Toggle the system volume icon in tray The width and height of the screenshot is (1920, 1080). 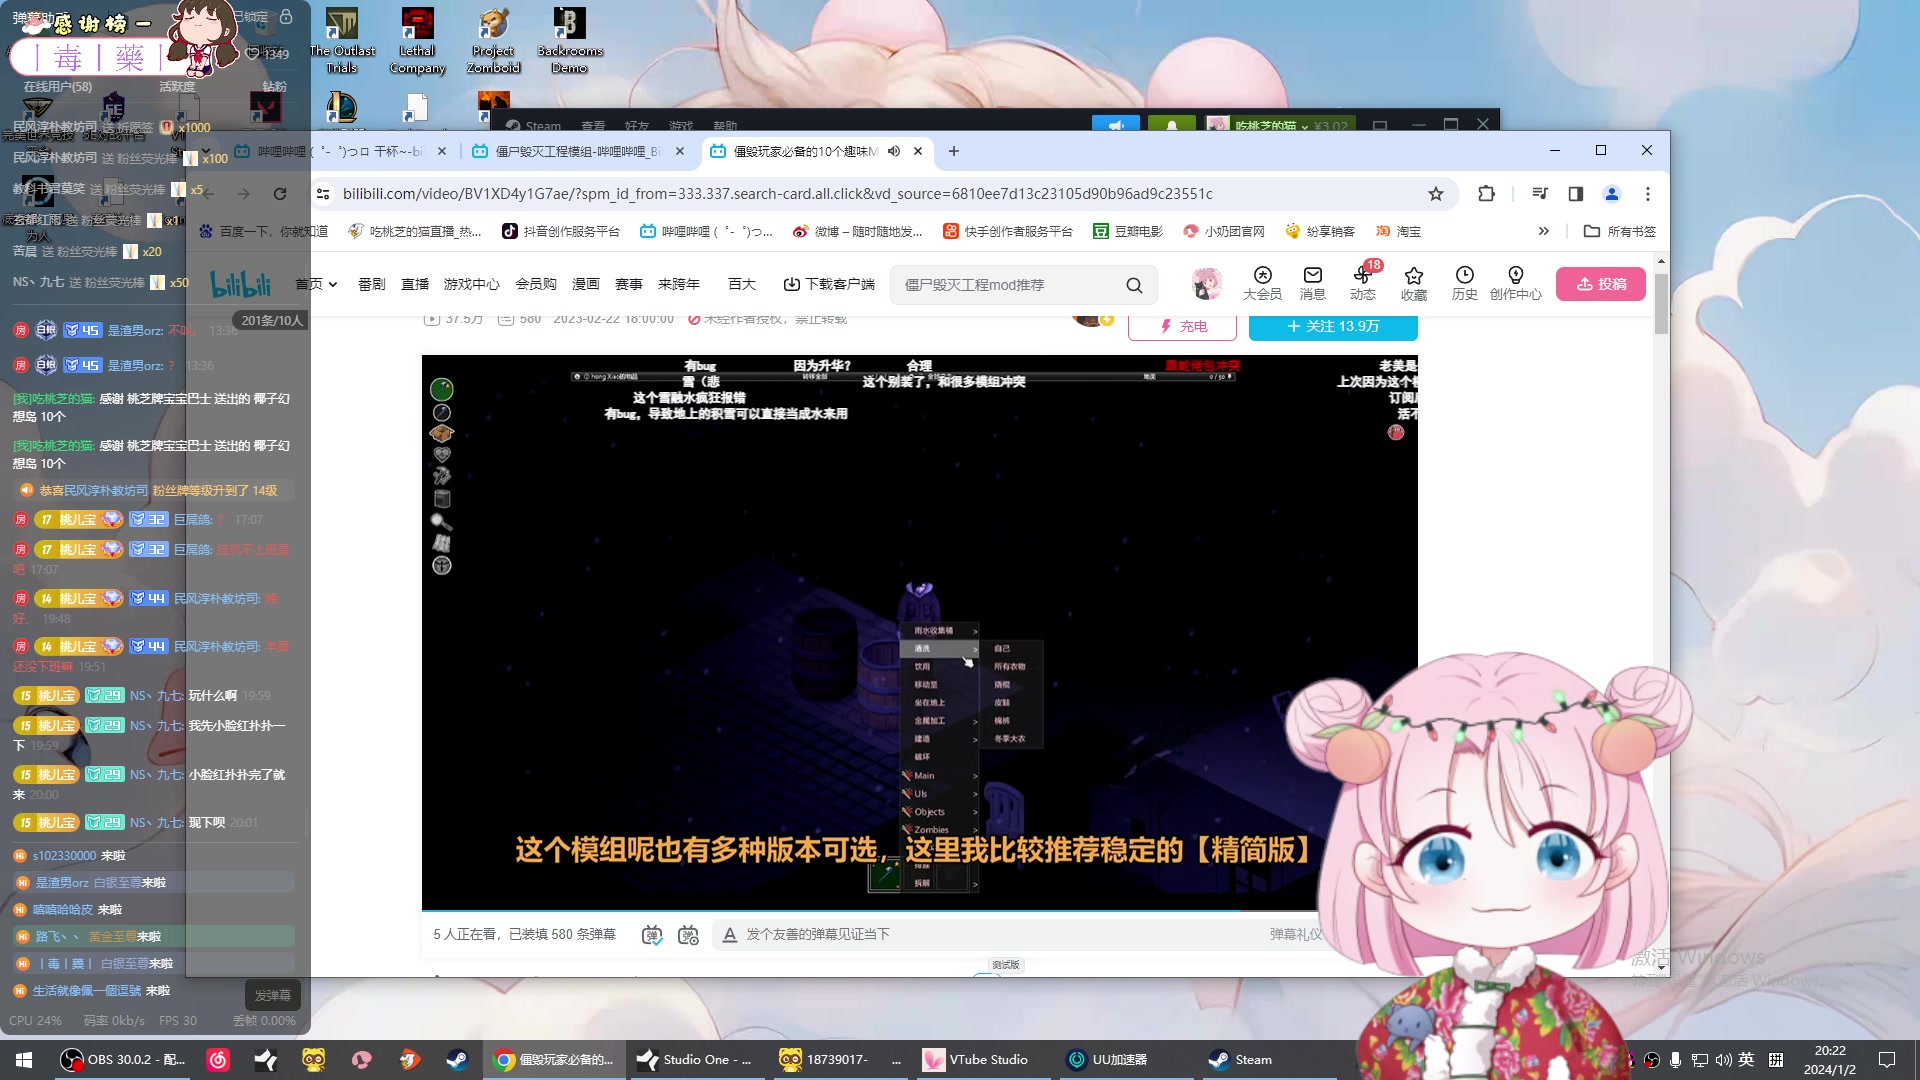click(x=1723, y=1060)
